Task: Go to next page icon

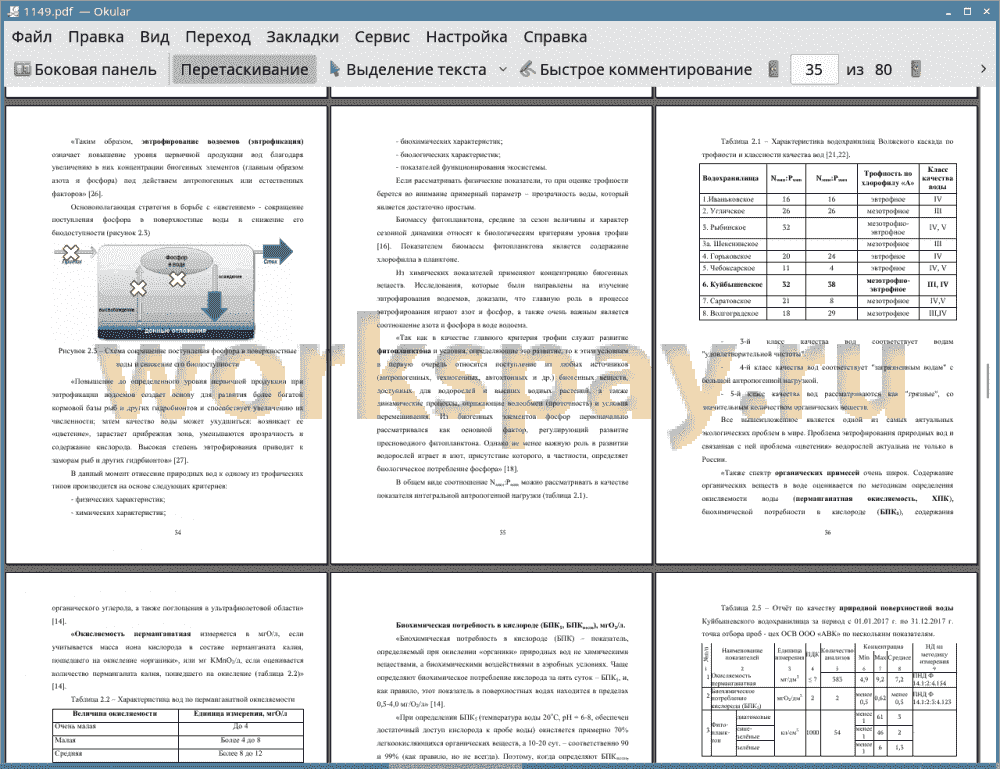Action: click(916, 69)
